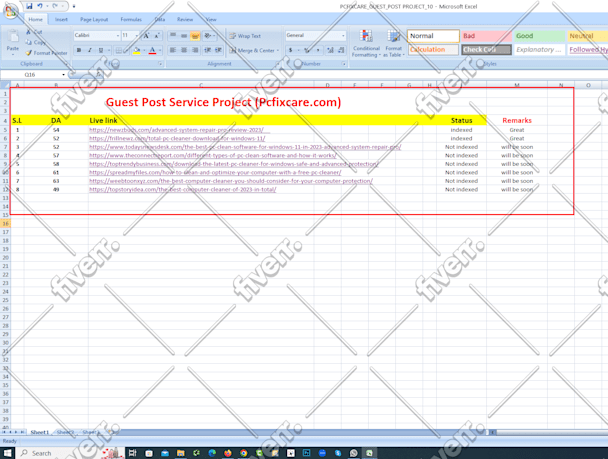Toggle Wrap Text
The image size is (608, 459).
(x=245, y=36)
